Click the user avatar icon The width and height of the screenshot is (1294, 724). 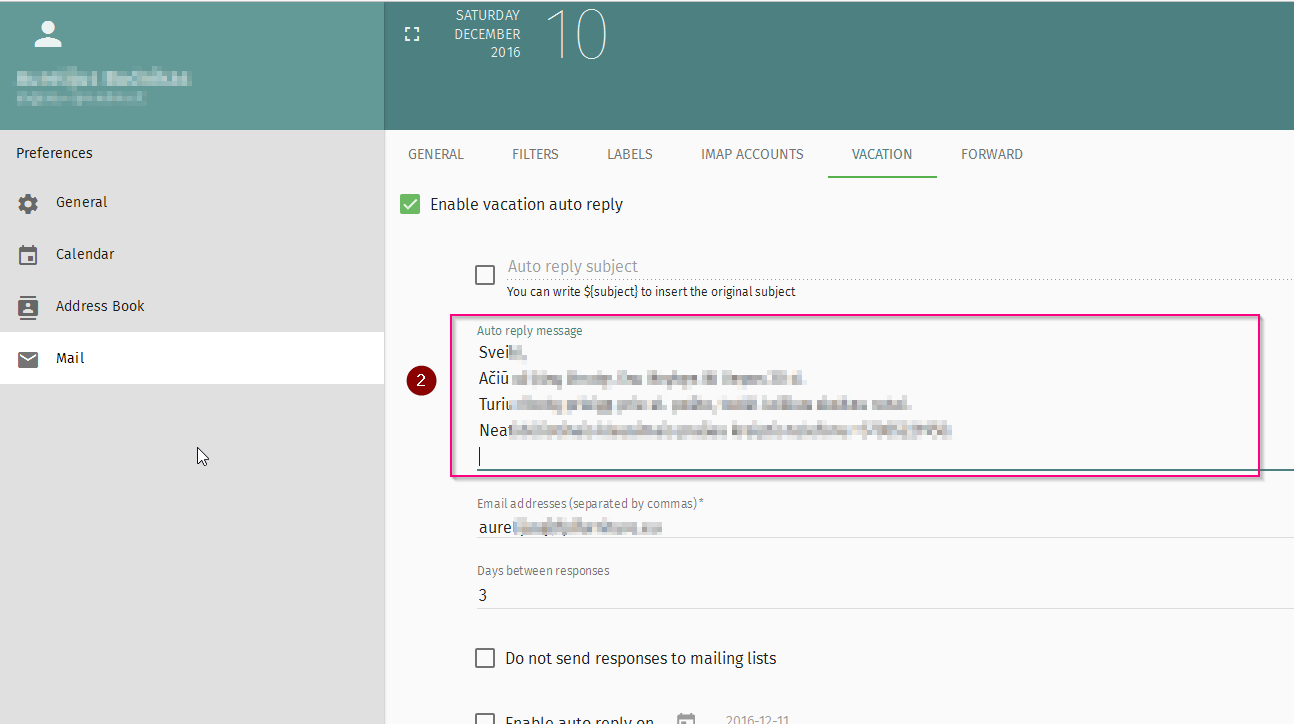(x=48, y=34)
